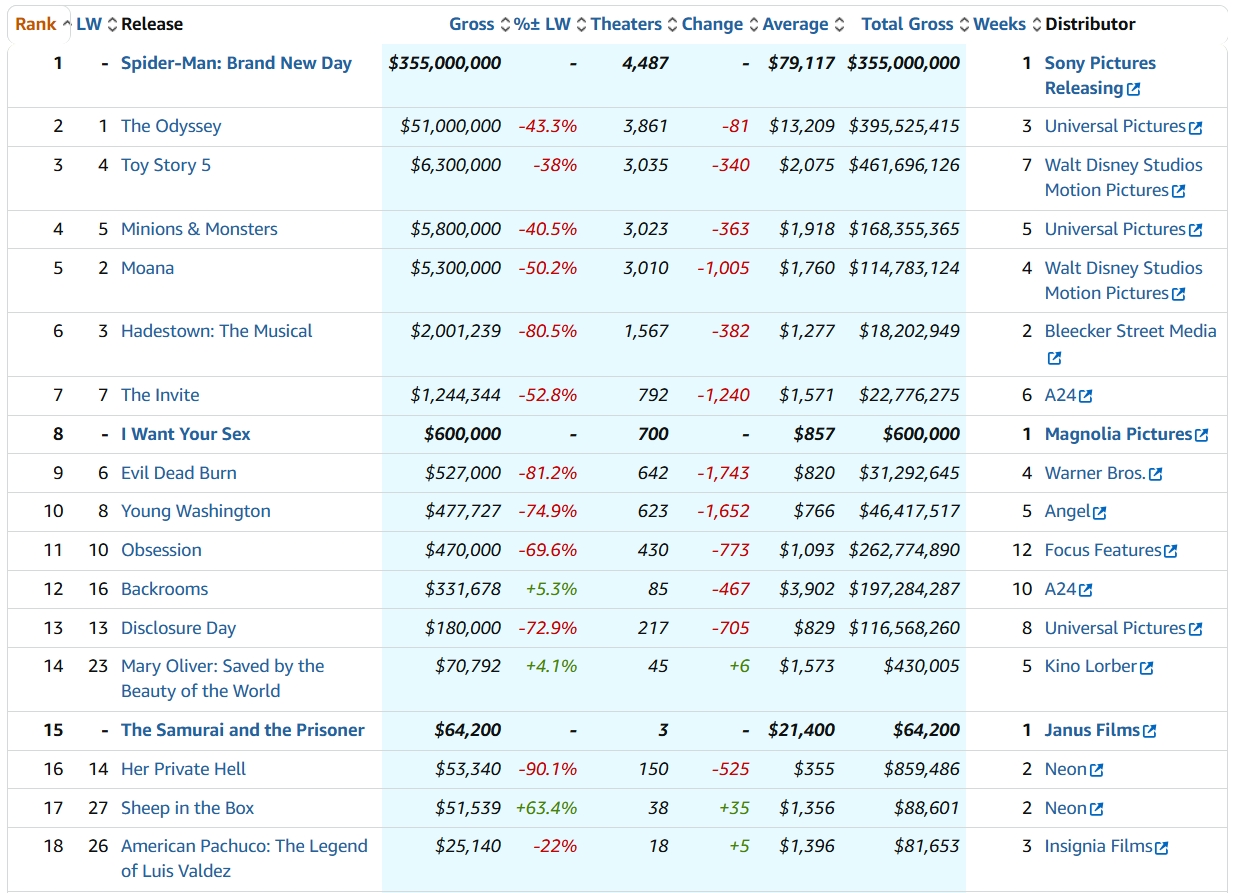The height and width of the screenshot is (893, 1234).
Task: Click Bleecker Street Media external link icon
Action: click(1054, 358)
